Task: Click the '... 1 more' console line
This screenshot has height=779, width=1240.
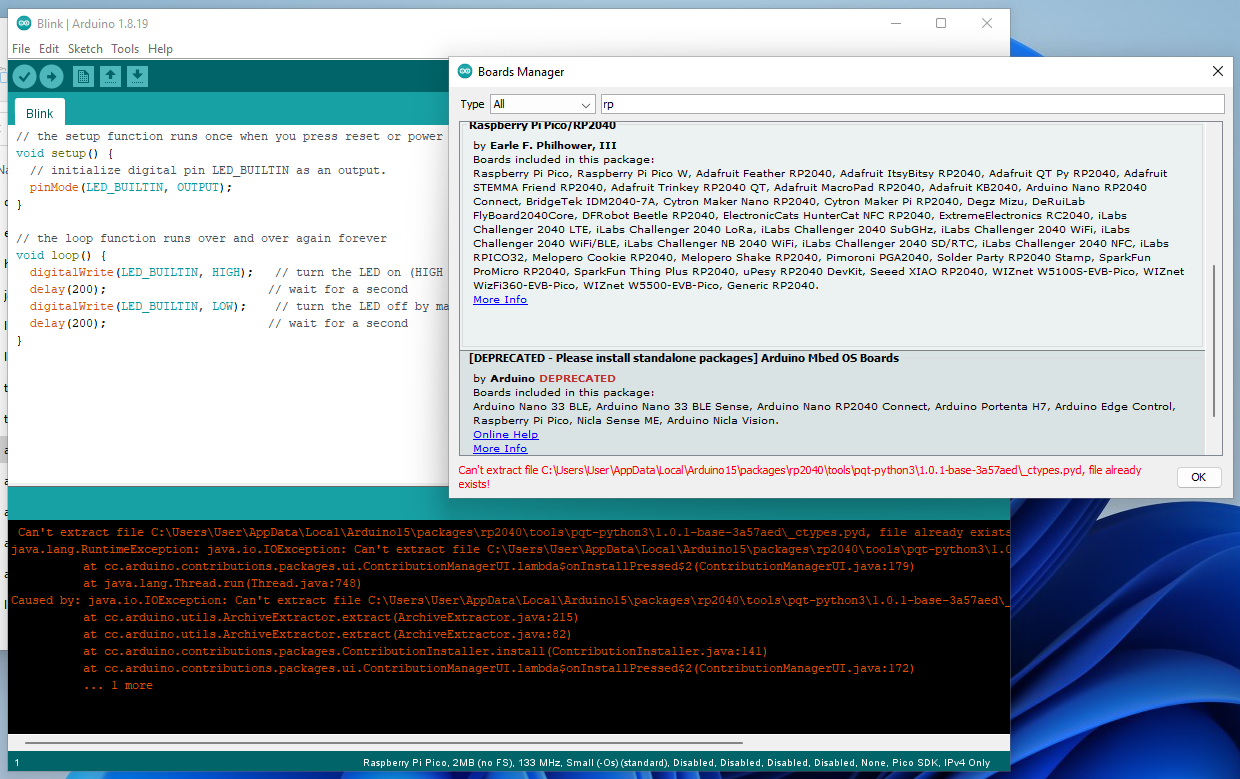Action: [x=118, y=685]
